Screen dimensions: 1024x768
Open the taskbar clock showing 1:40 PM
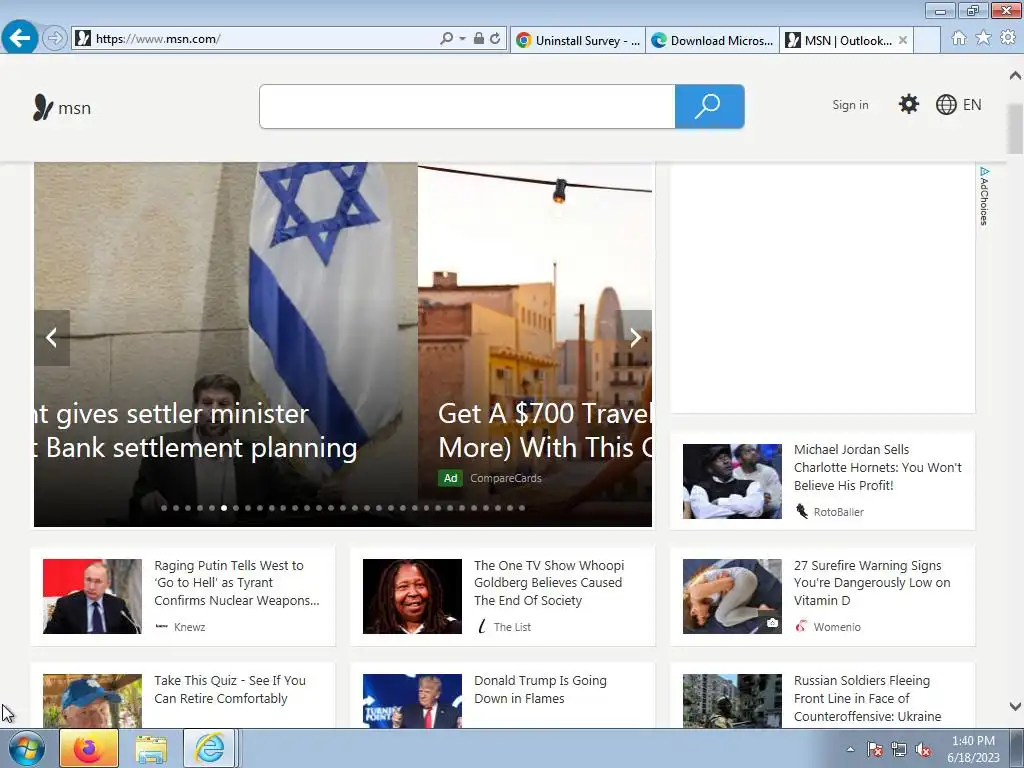(973, 749)
